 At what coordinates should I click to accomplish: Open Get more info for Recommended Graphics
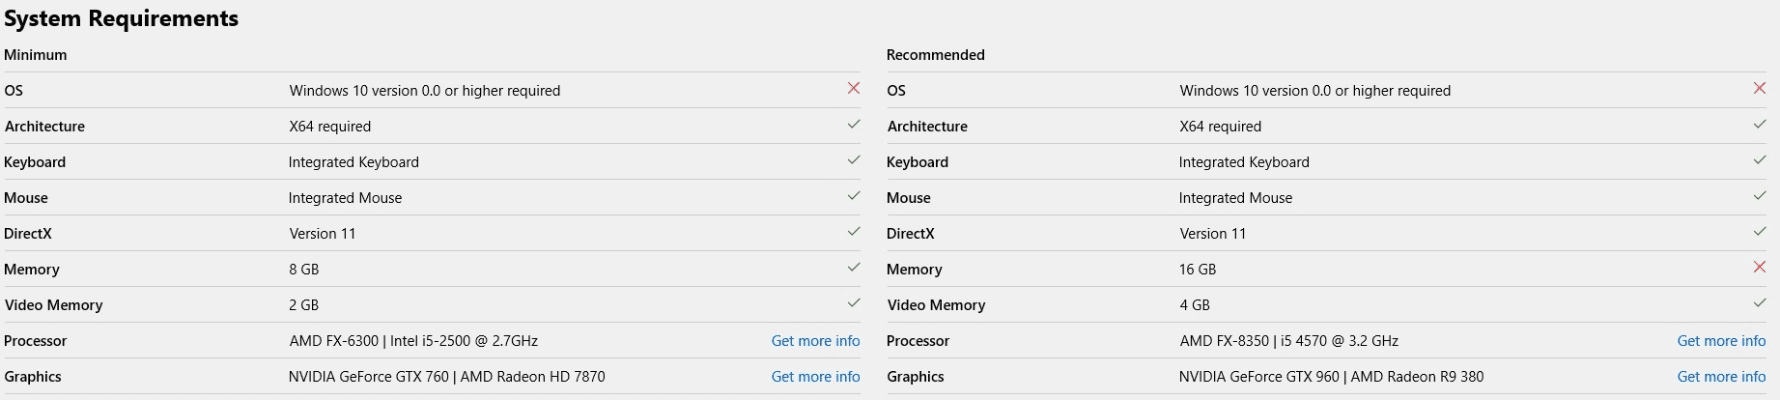[1721, 377]
